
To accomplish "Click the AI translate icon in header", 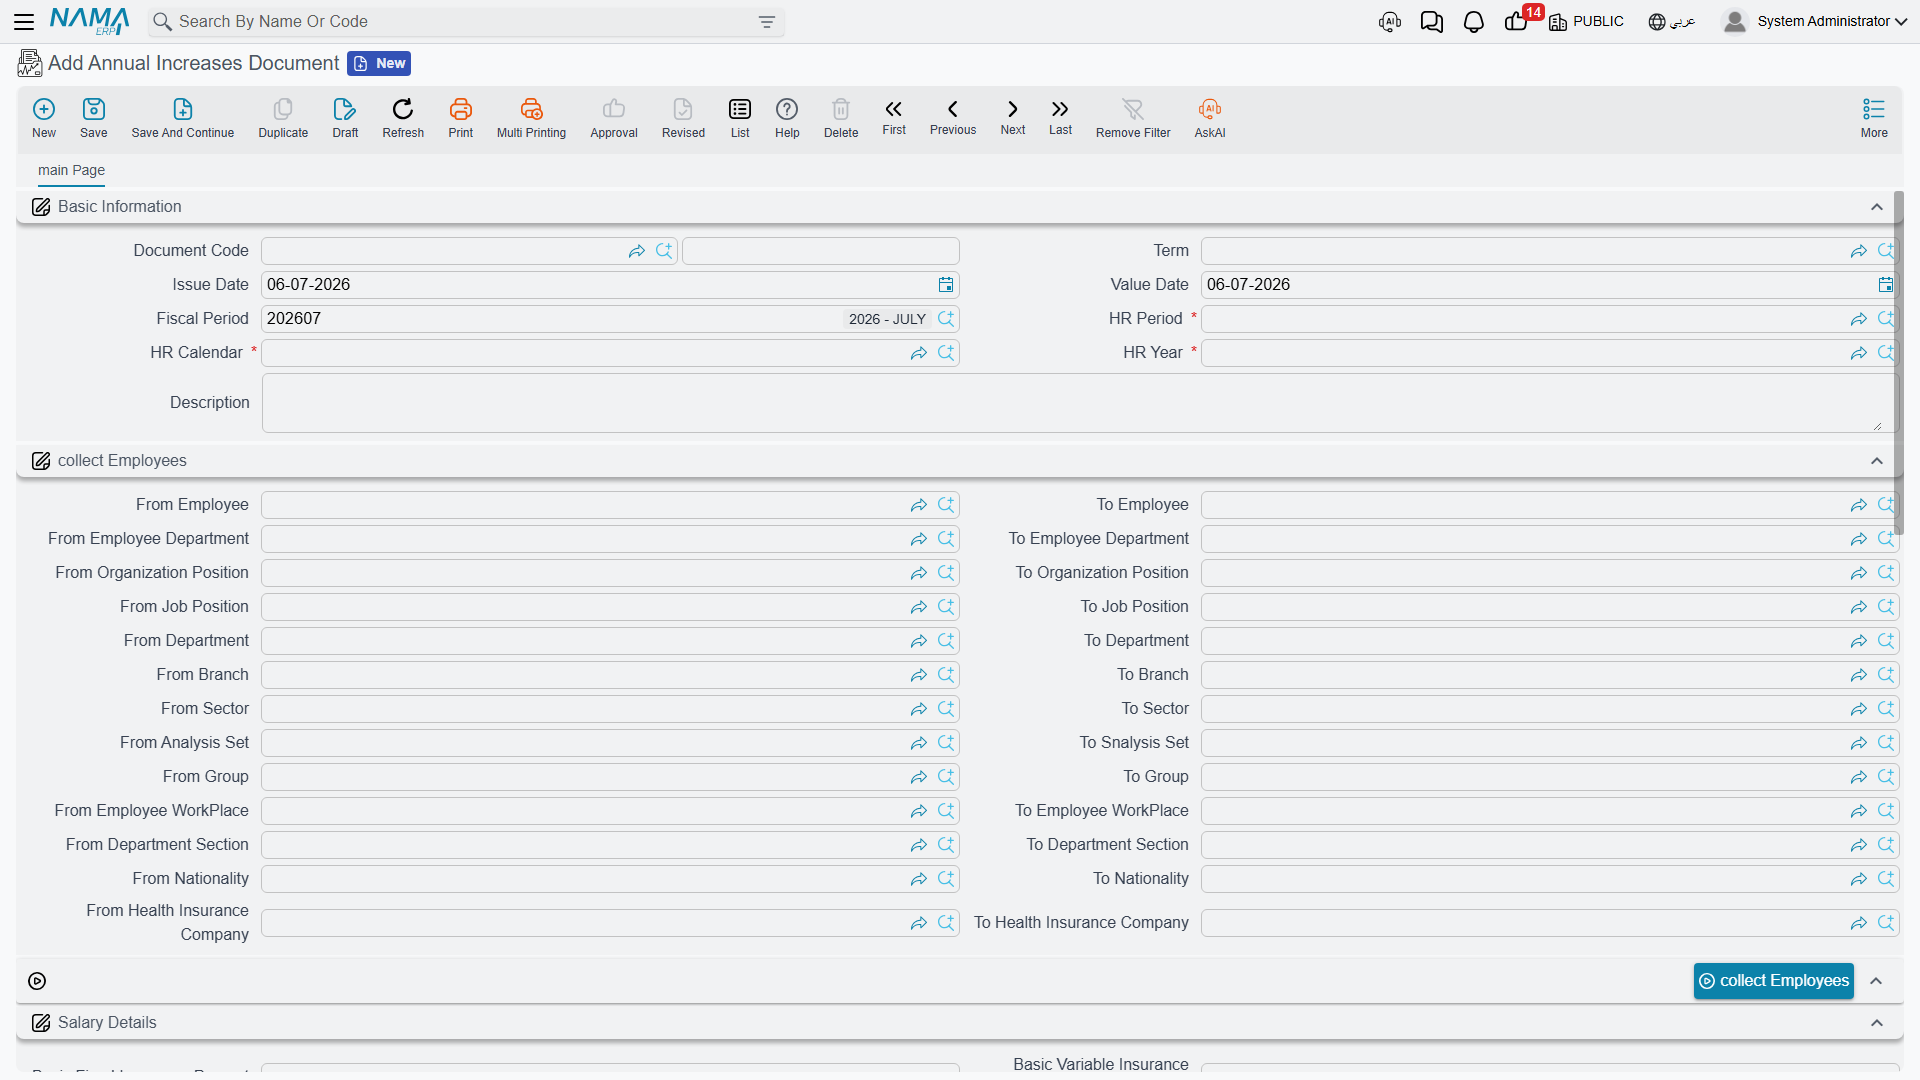I will pyautogui.click(x=1389, y=22).
